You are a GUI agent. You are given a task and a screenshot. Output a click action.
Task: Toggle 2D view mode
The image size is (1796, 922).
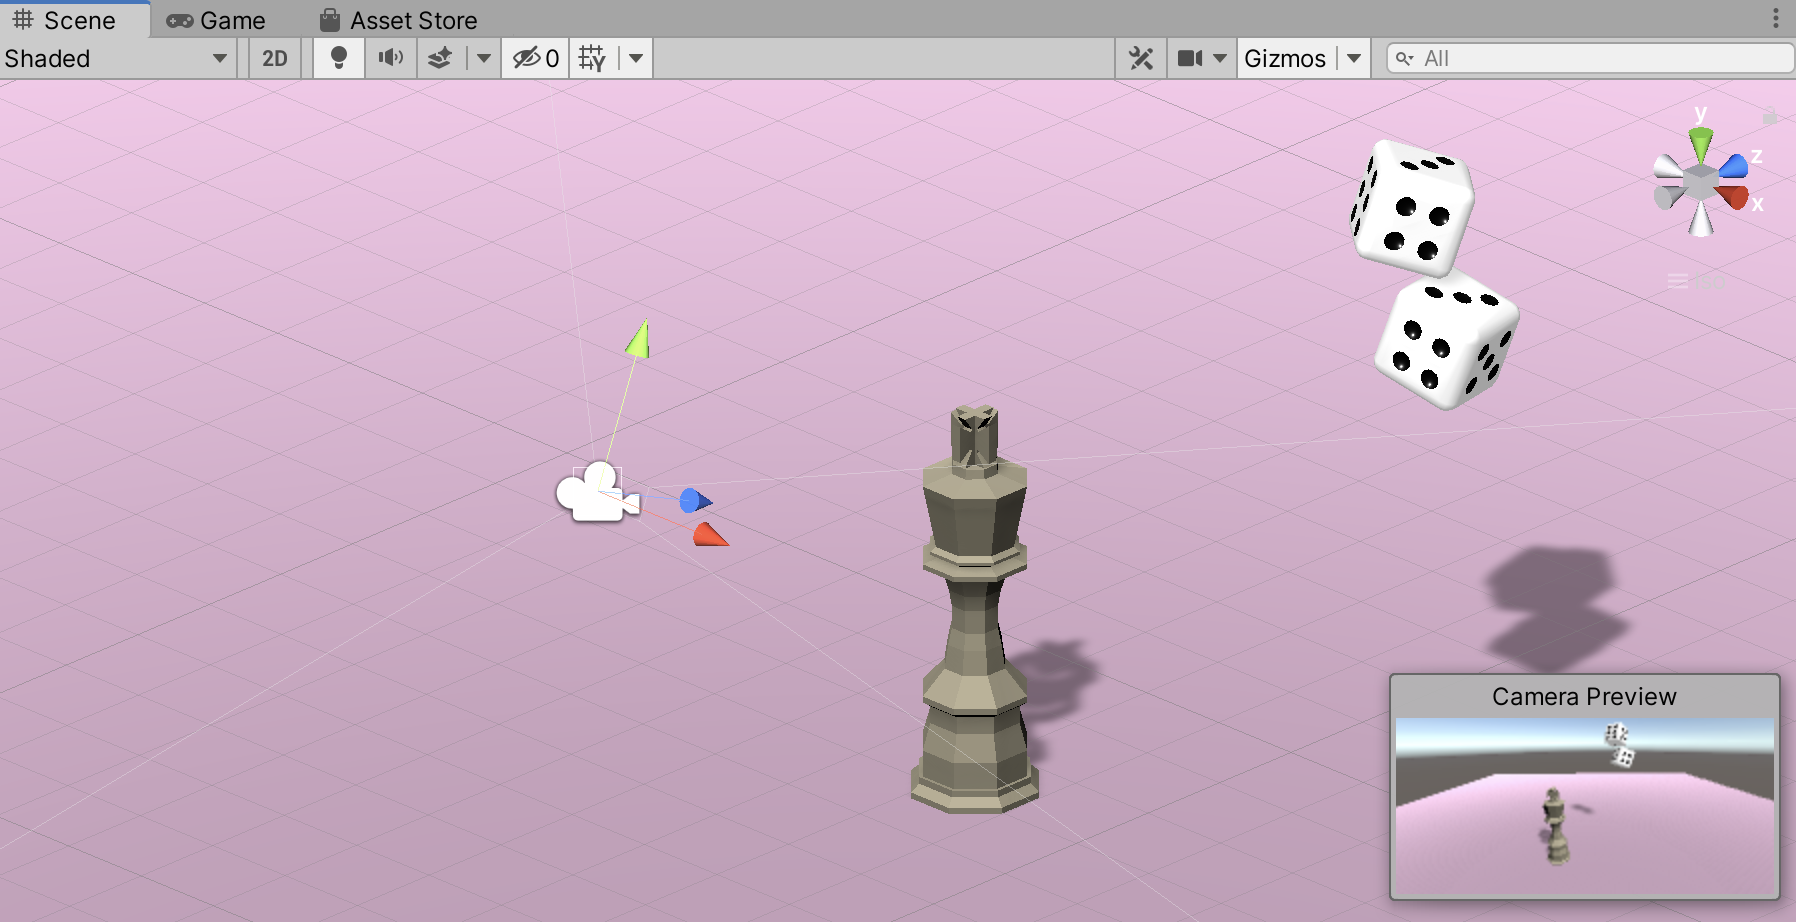(275, 58)
